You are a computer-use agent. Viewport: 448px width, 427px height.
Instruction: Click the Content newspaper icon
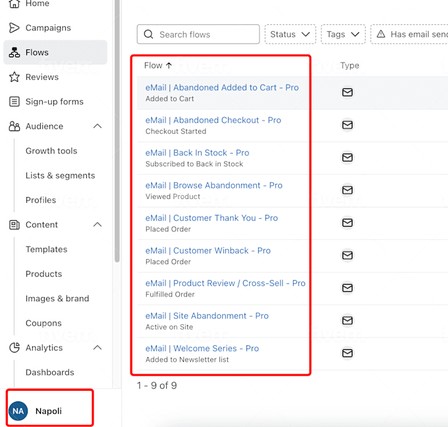click(14, 225)
